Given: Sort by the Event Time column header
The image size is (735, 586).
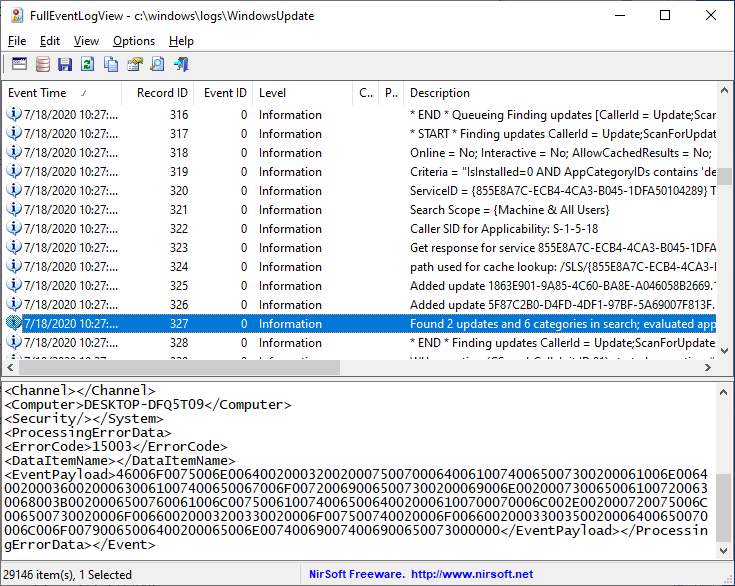Looking at the screenshot, I should point(62,93).
